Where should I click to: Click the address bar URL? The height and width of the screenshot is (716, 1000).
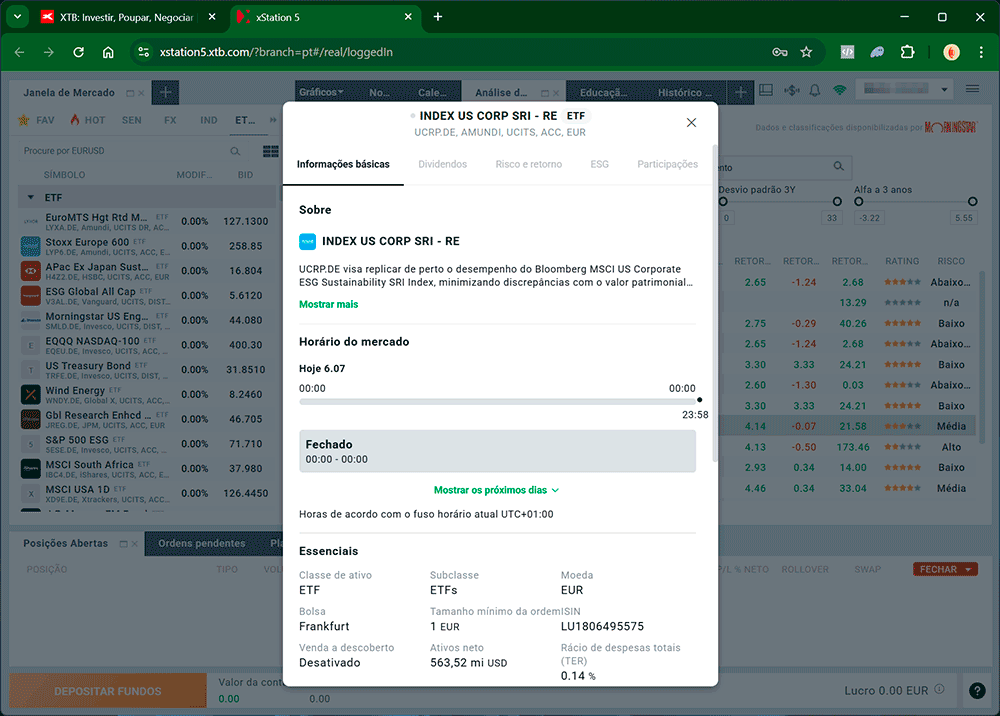click(276, 52)
